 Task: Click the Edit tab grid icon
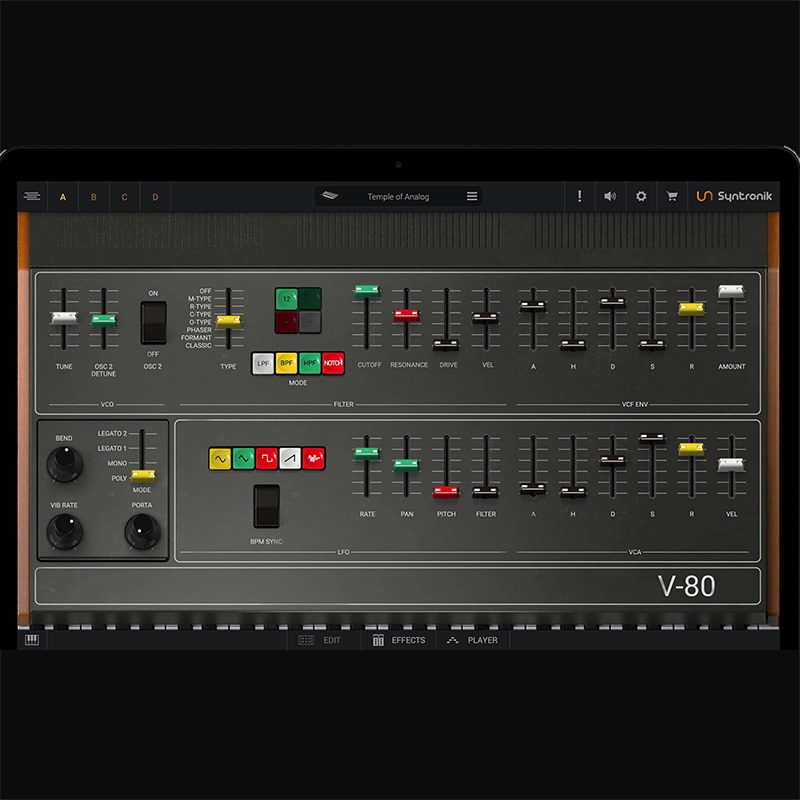[306, 640]
